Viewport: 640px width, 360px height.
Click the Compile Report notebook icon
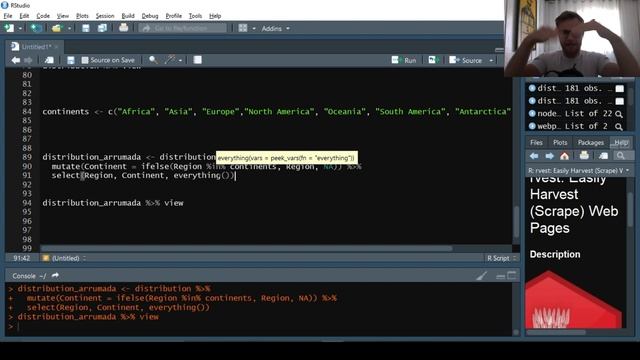pos(198,60)
